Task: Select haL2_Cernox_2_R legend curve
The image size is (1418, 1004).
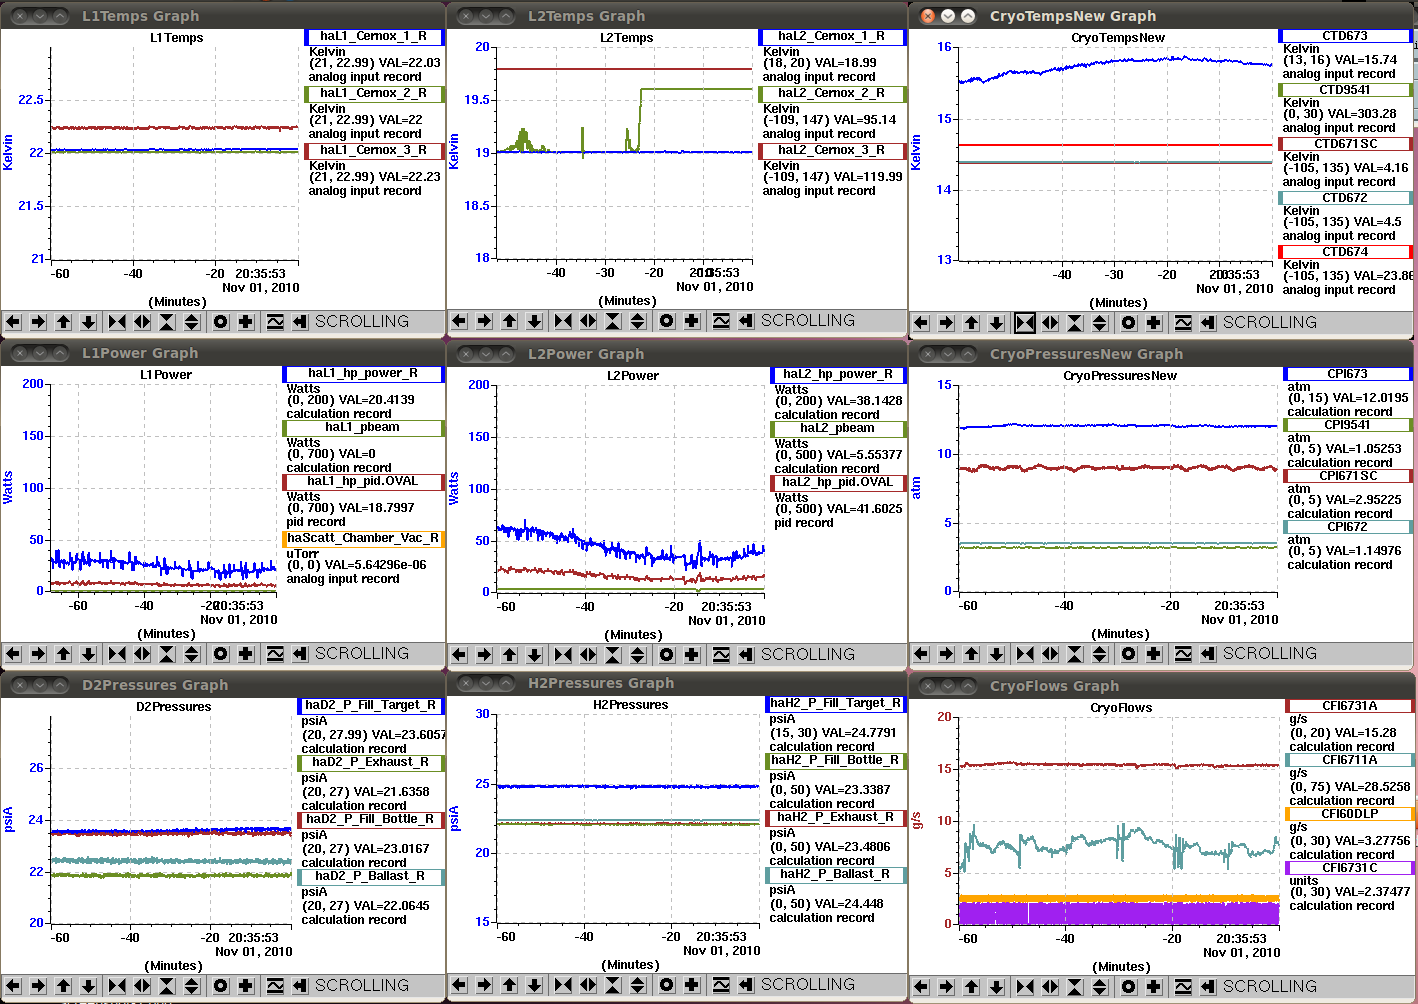Action: pyautogui.click(x=832, y=93)
